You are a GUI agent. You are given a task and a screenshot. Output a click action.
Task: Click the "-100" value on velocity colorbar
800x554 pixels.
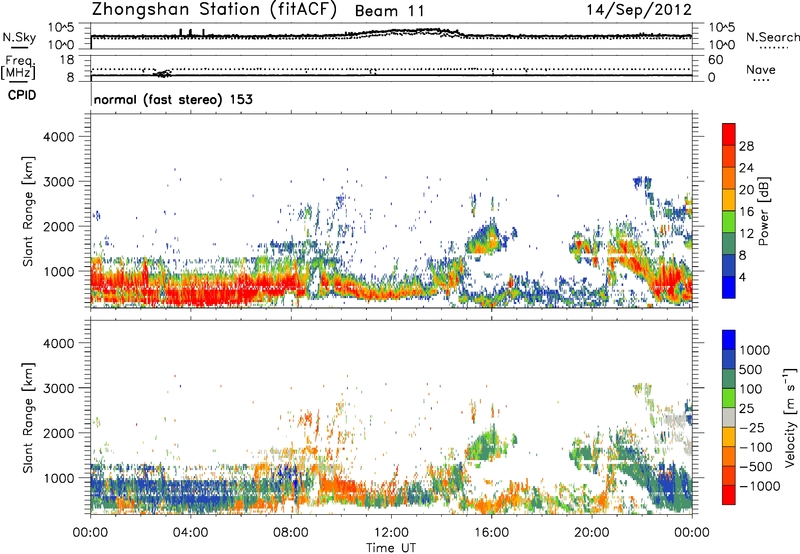pos(756,447)
